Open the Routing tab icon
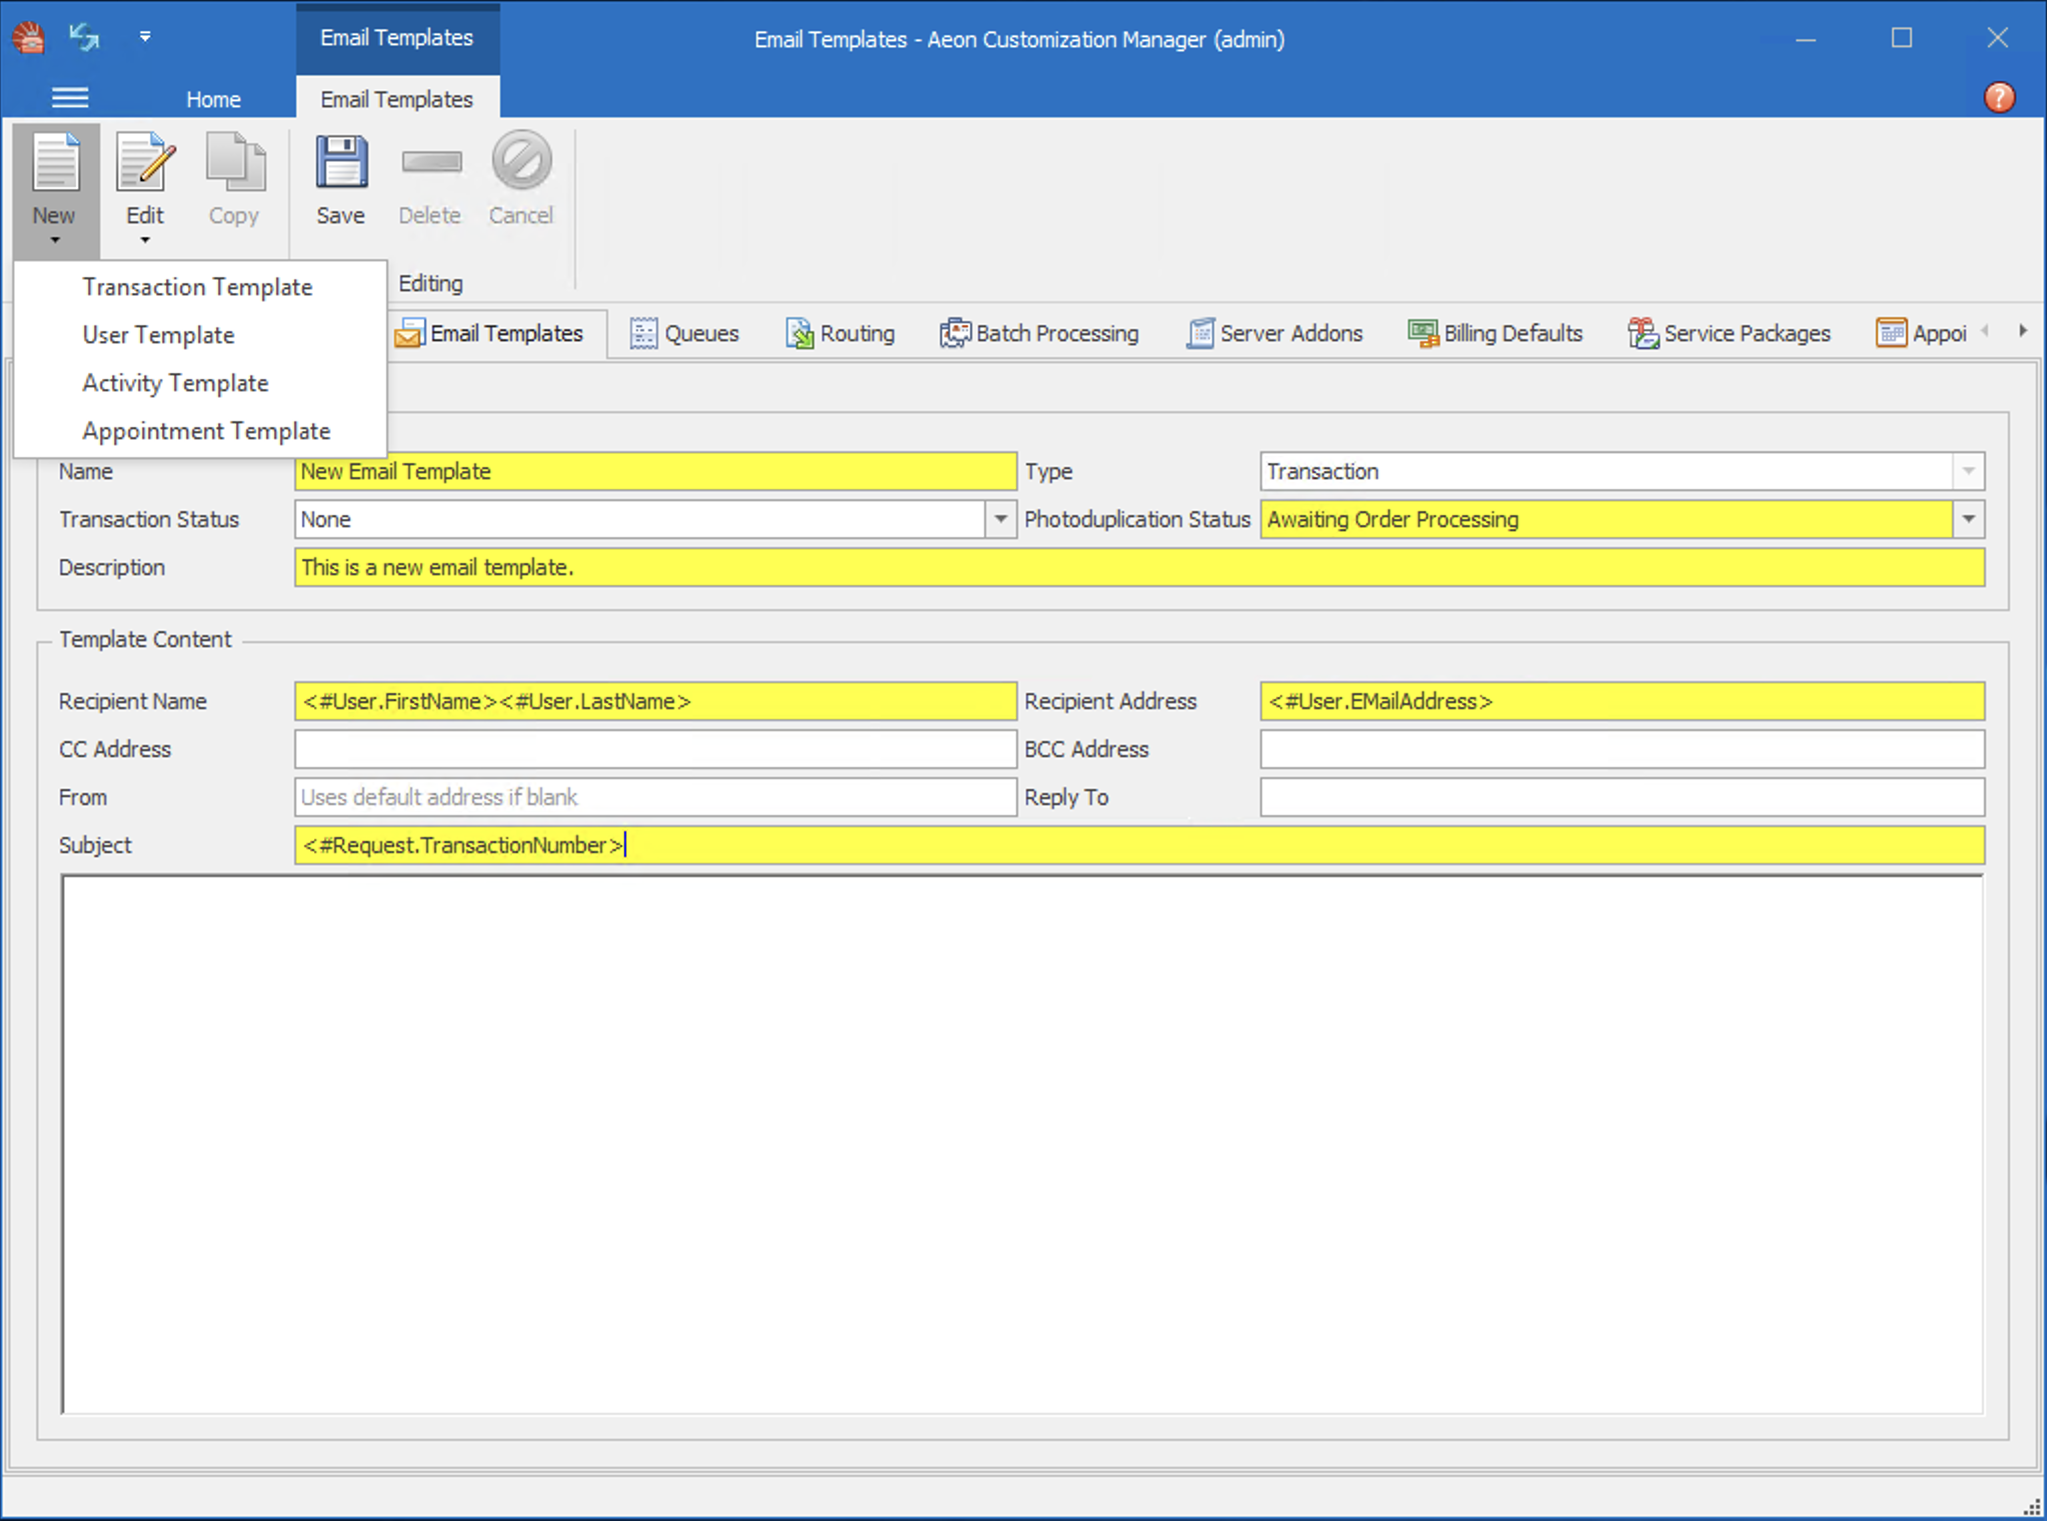Screen dimensions: 2047x1521 (799, 333)
